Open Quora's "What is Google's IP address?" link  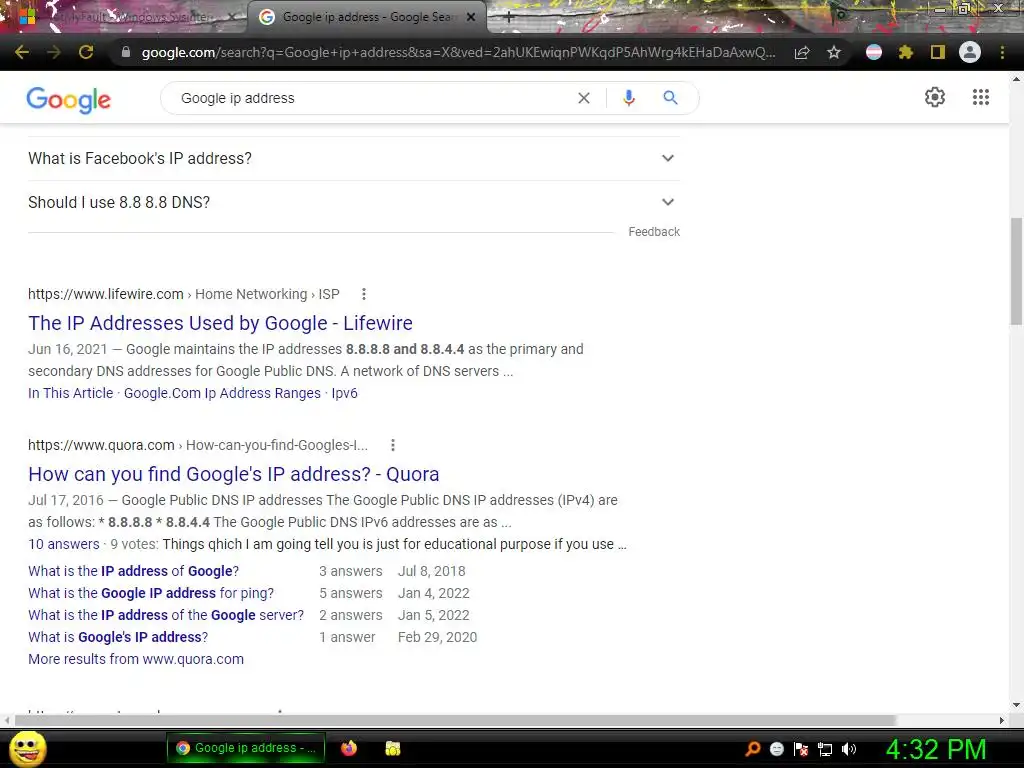[118, 637]
